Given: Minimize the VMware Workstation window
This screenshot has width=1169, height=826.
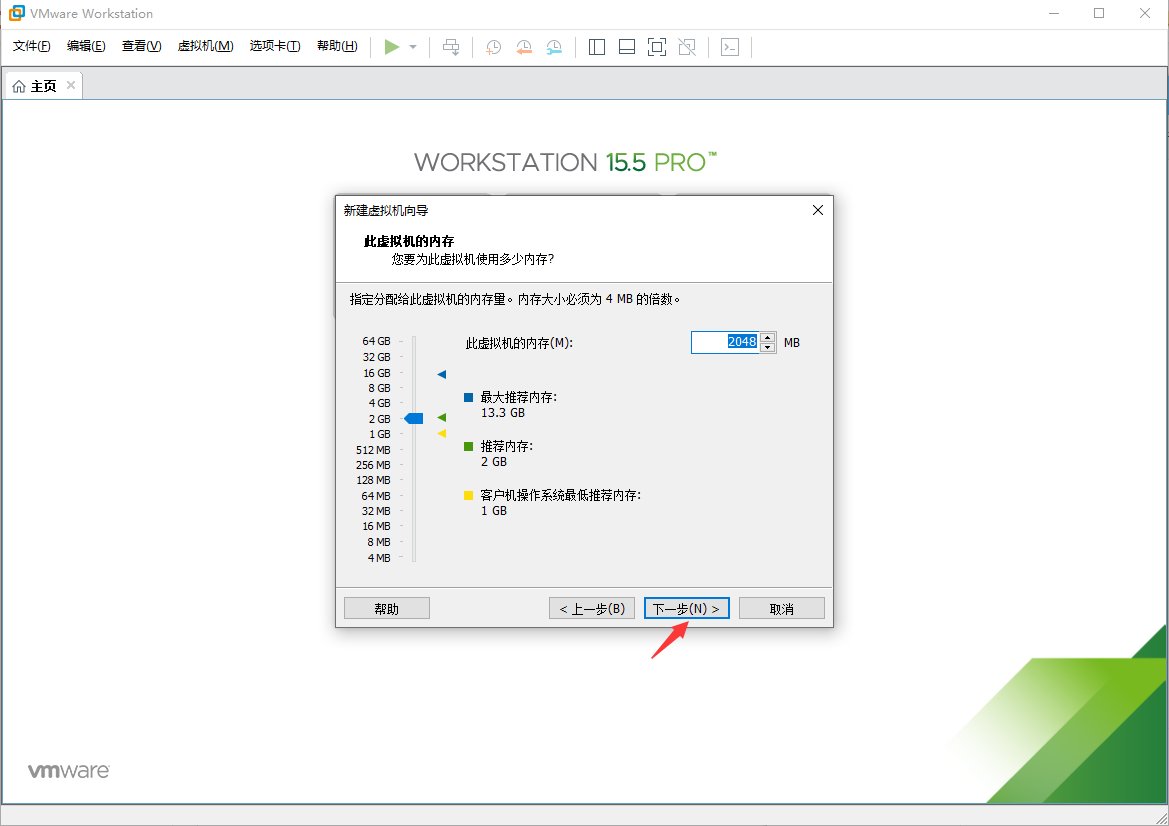Looking at the screenshot, I should (1053, 13).
